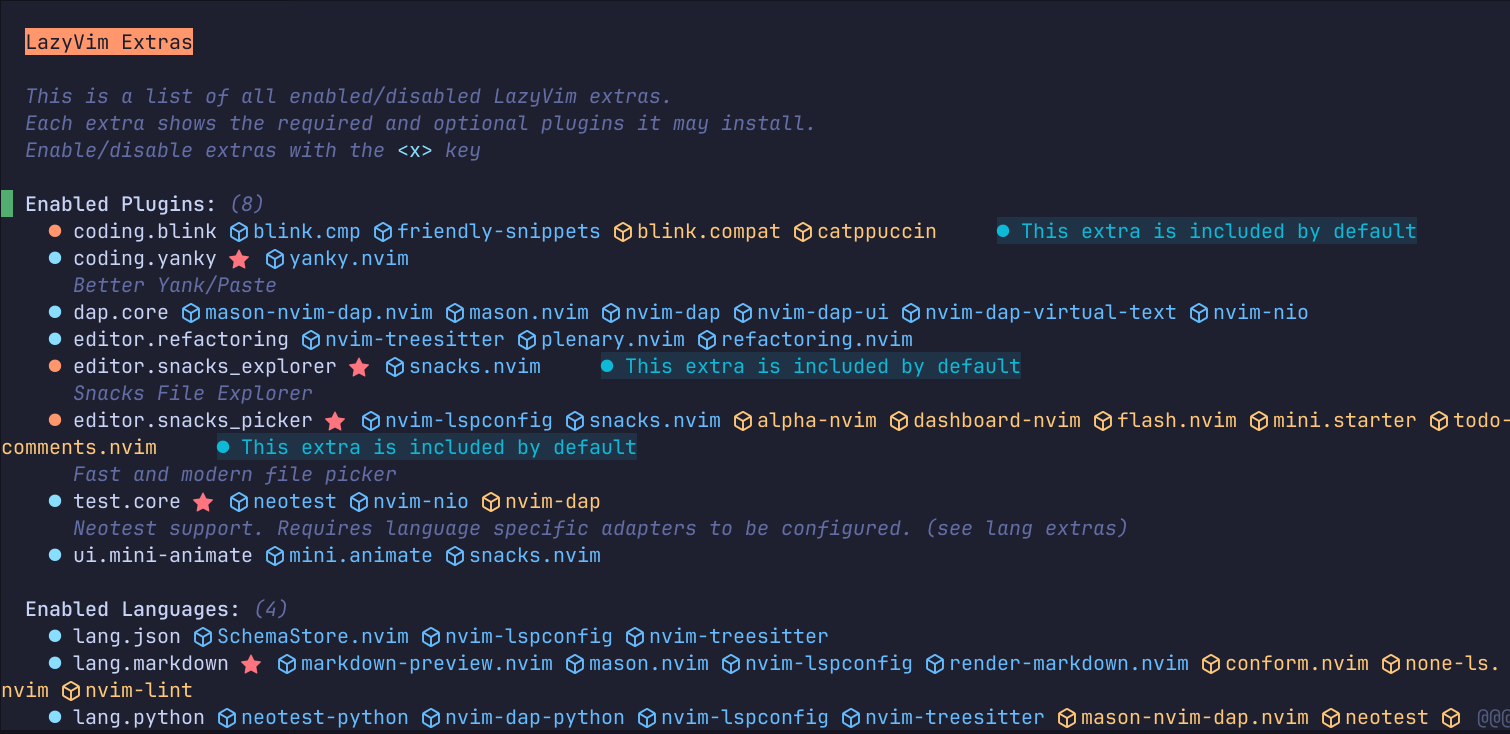1510x734 pixels.
Task: Select the Enabled Plugins section header
Action: (121, 204)
